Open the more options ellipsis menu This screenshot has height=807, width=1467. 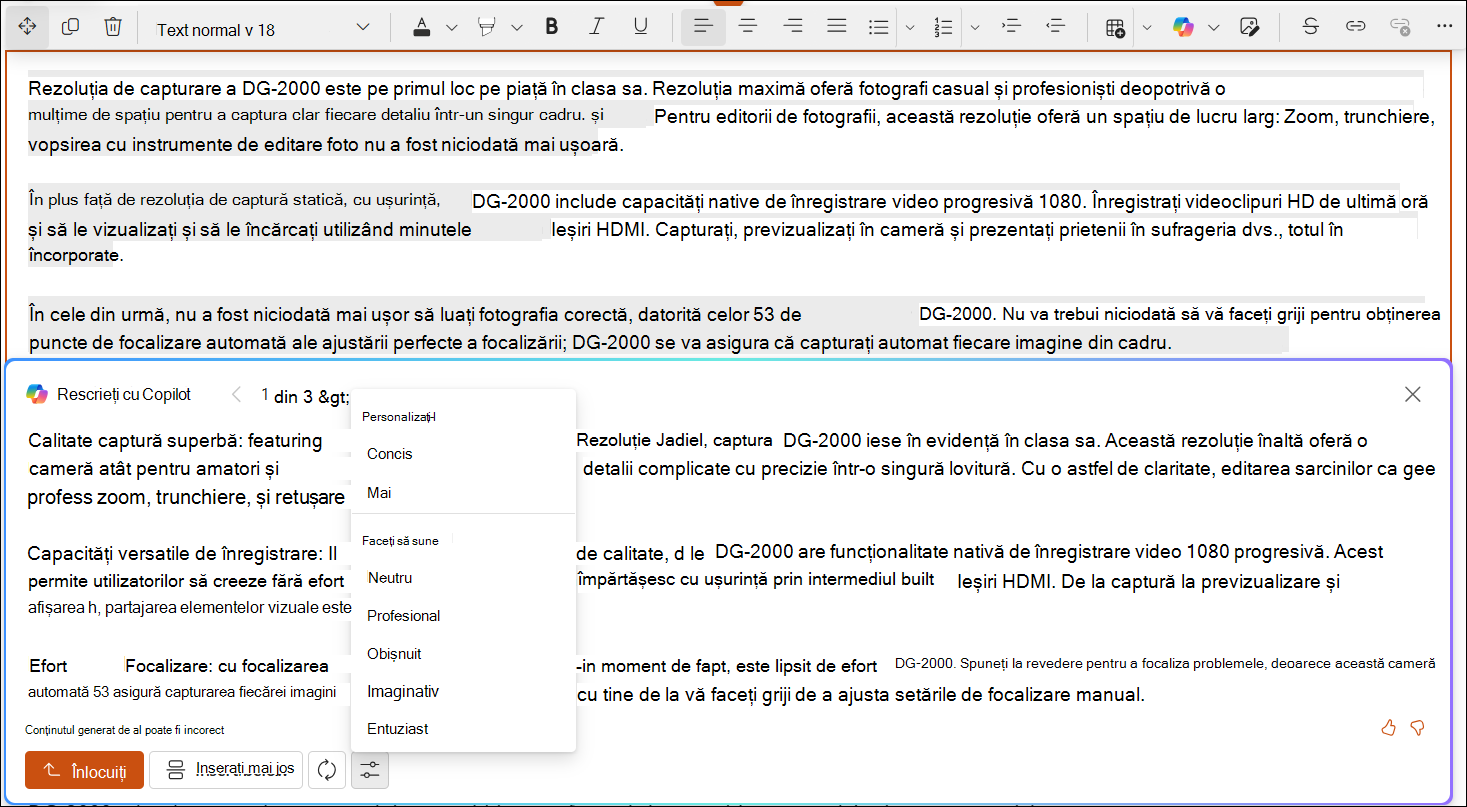click(x=1443, y=27)
